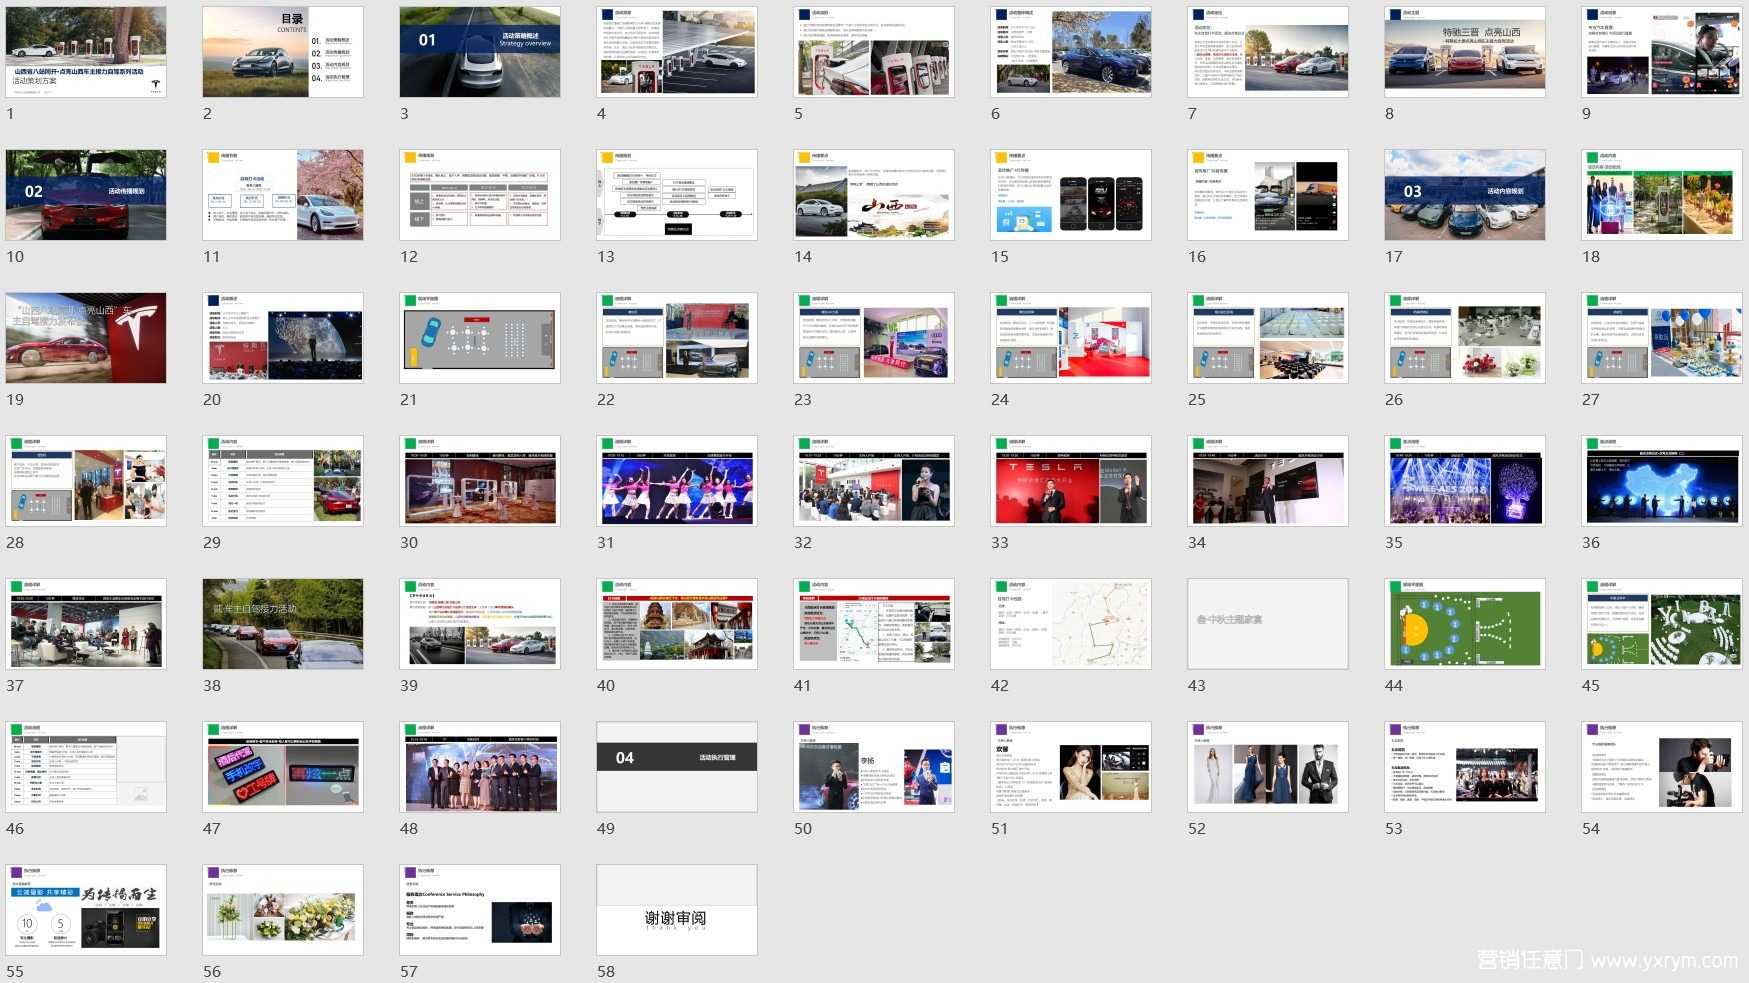Select slide 15 with three phone mockups
This screenshot has width=1749, height=983.
(1071, 195)
